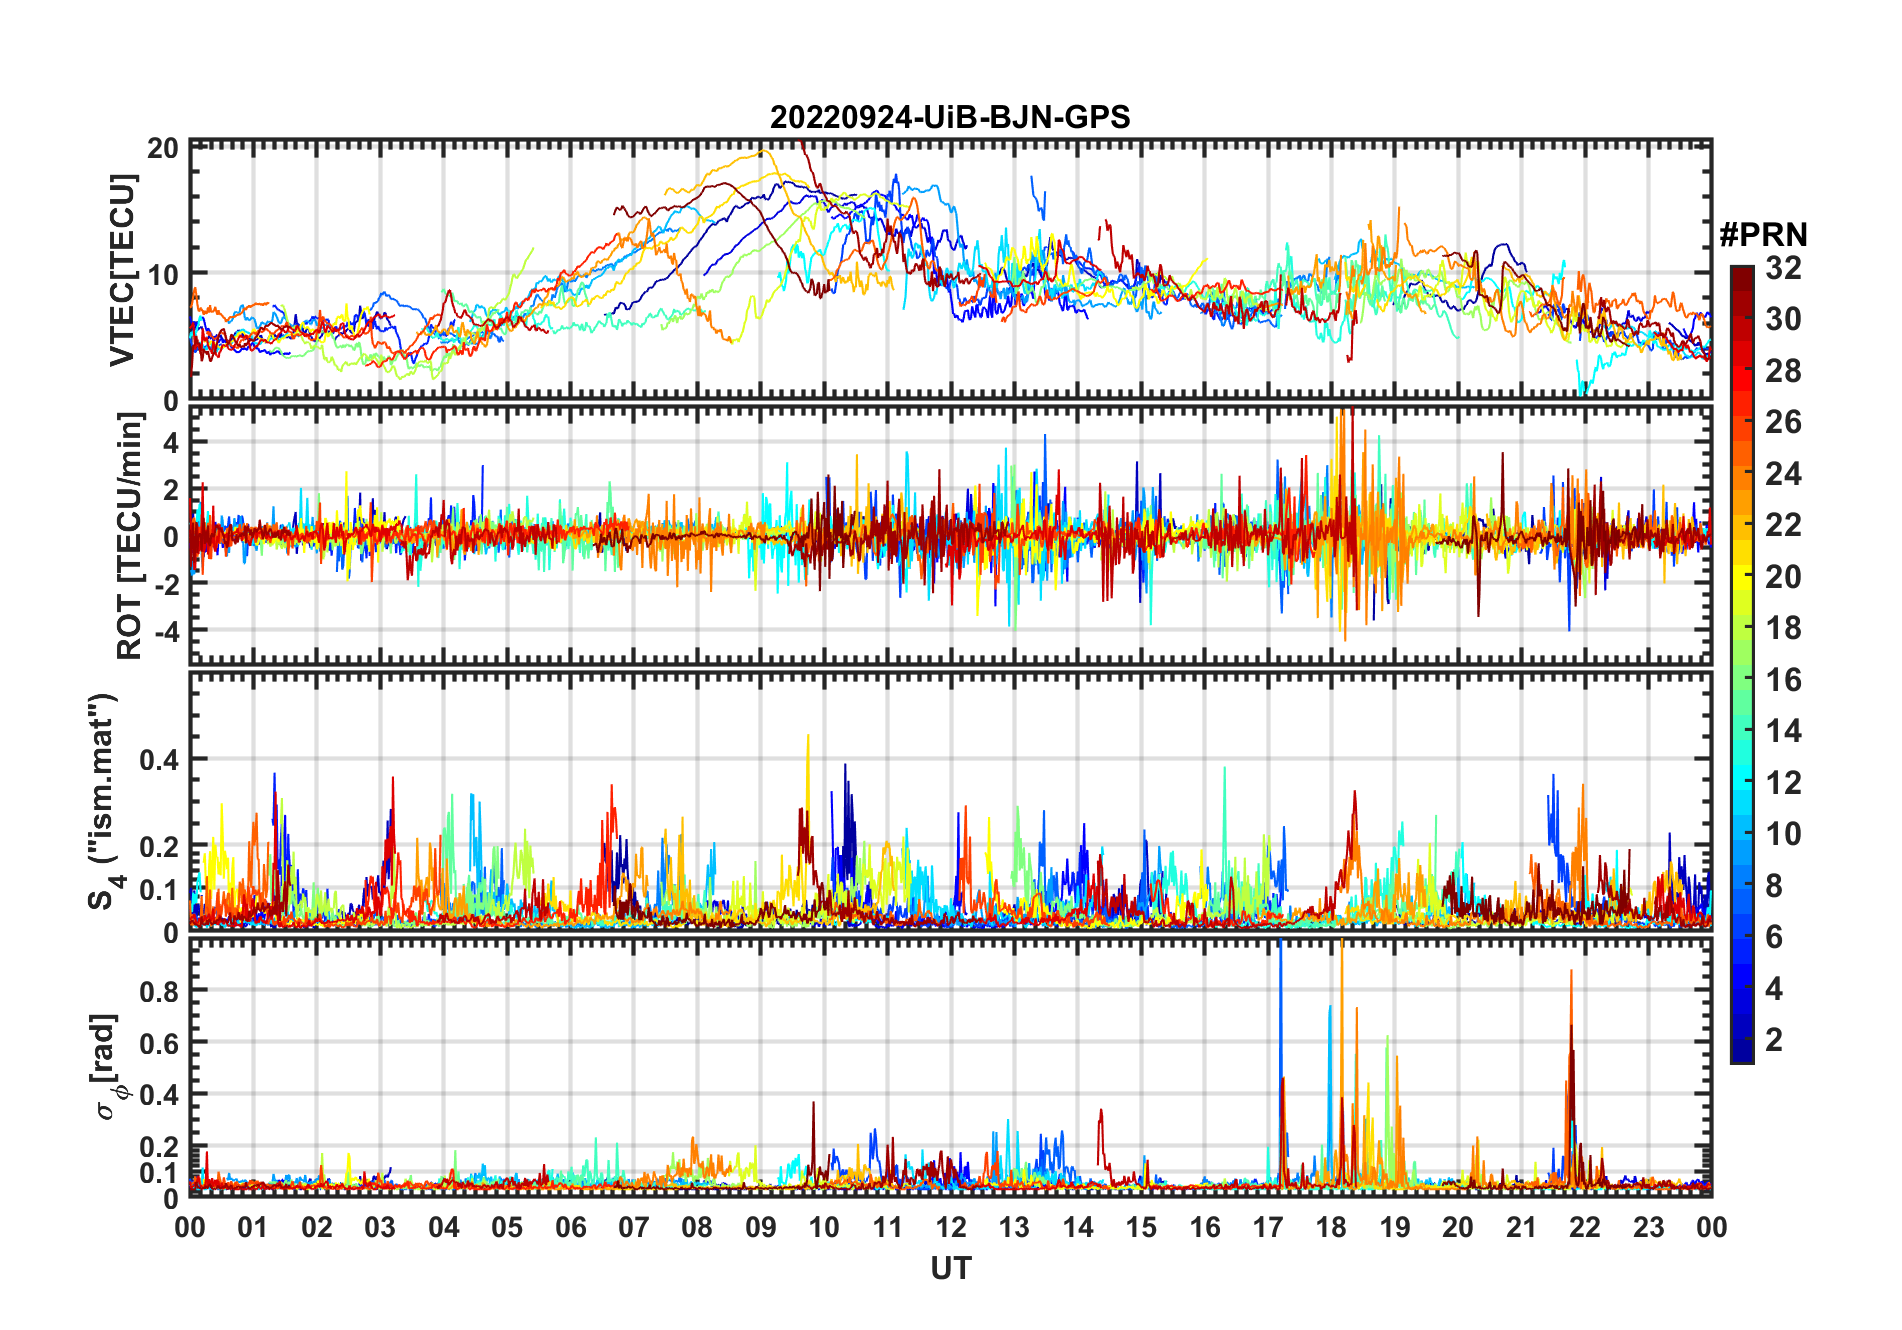The image size is (1902, 1330).
Task: Click the S4 ("ism.mat") axis label
Action: coord(104,801)
